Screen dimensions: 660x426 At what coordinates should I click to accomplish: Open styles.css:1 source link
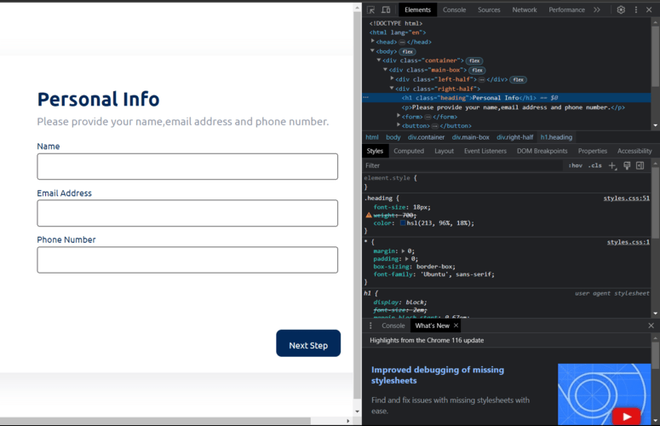[628, 242]
